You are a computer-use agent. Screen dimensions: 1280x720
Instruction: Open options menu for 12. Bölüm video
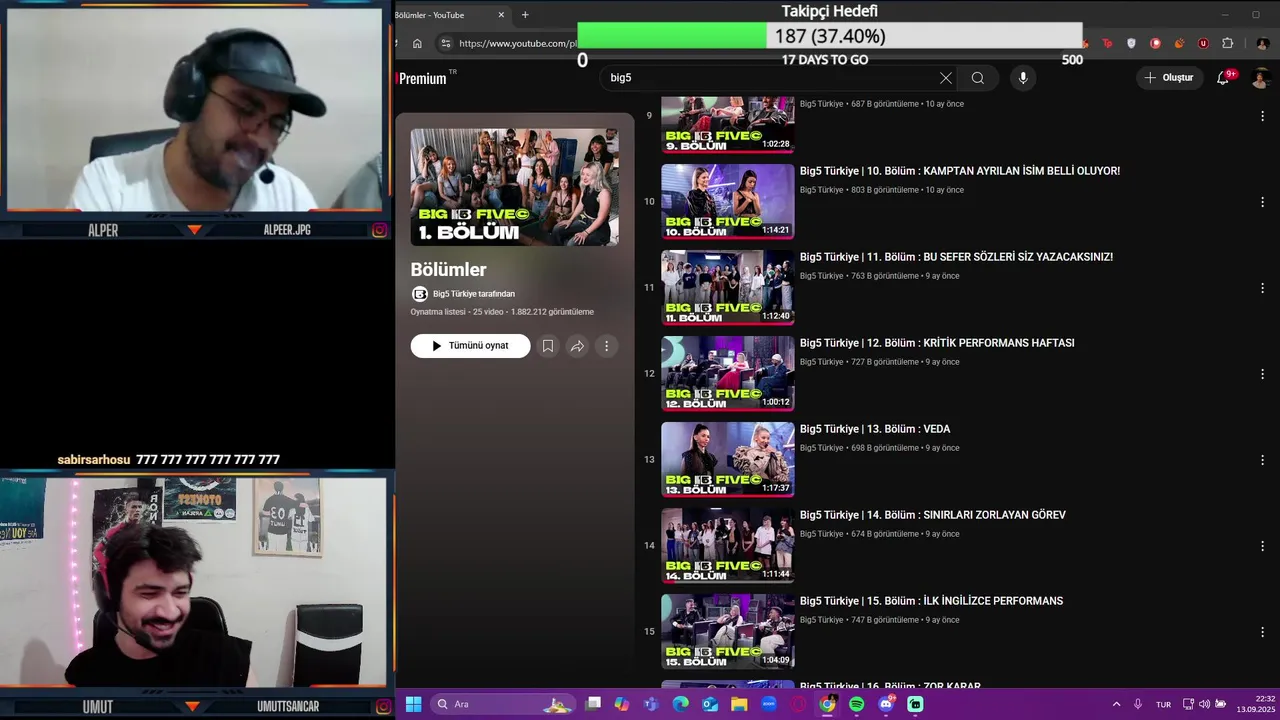(x=1262, y=374)
